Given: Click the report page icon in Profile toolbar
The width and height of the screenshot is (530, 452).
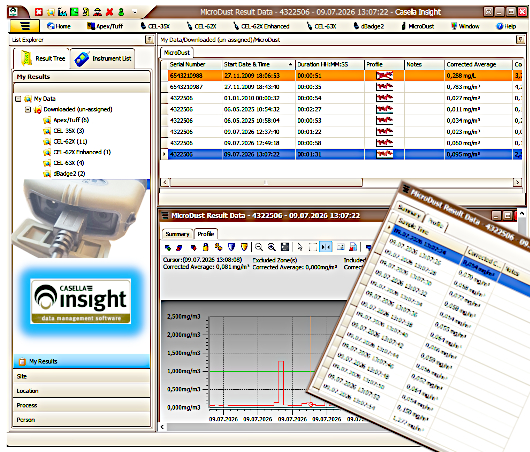Looking at the screenshot, I should click(x=353, y=247).
